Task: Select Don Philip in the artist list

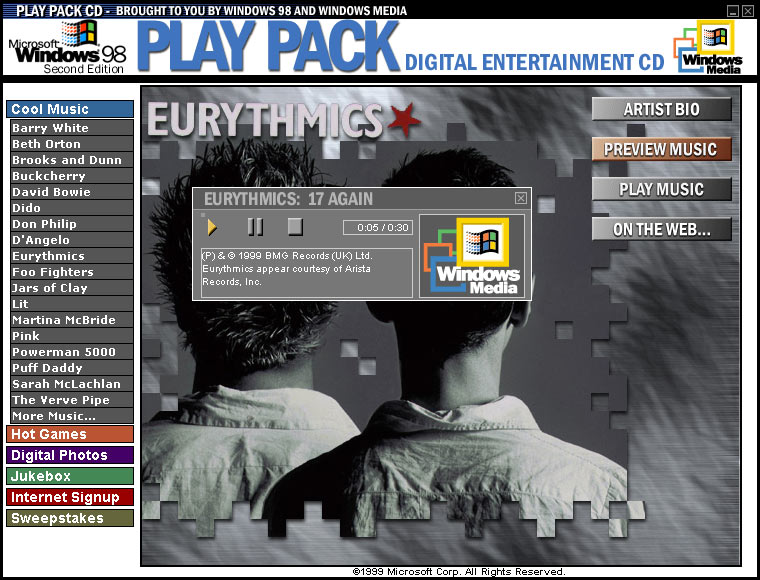Action: pyautogui.click(x=72, y=224)
